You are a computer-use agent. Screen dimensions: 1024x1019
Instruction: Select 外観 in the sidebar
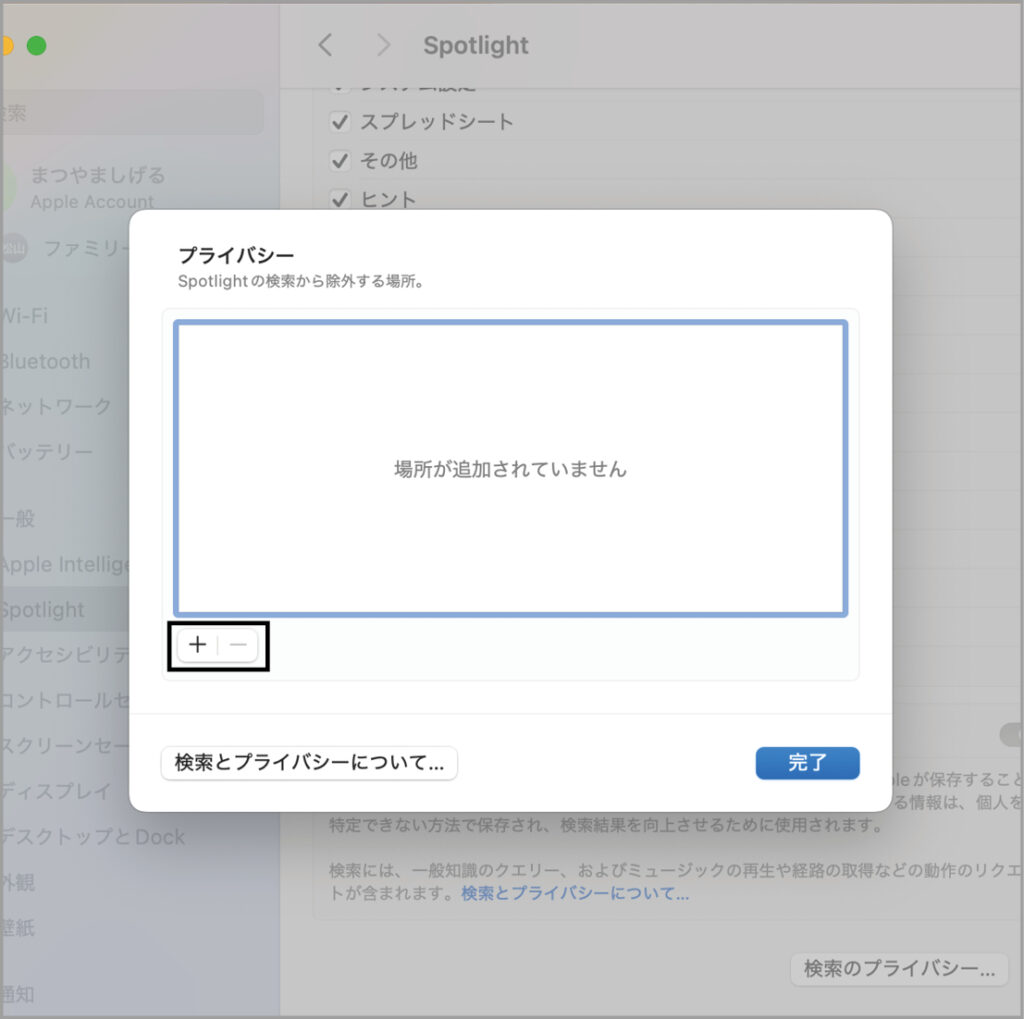(18, 882)
